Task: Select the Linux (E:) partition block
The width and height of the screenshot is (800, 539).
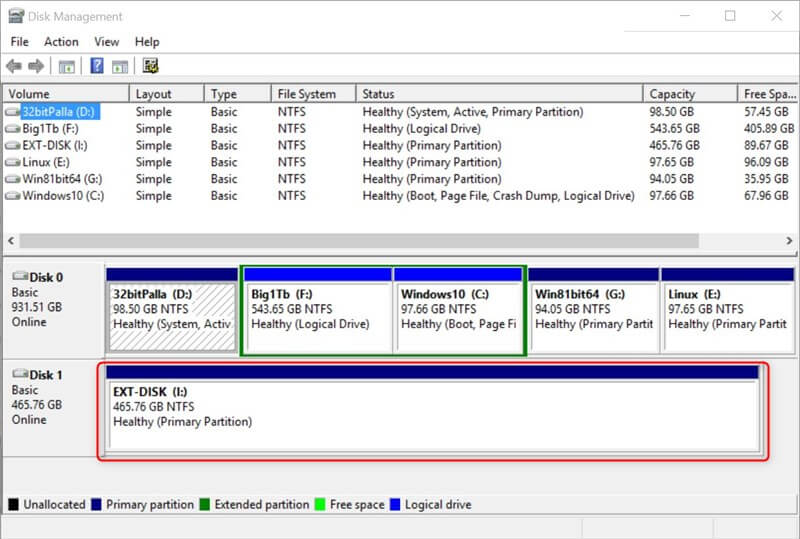Action: 726,310
